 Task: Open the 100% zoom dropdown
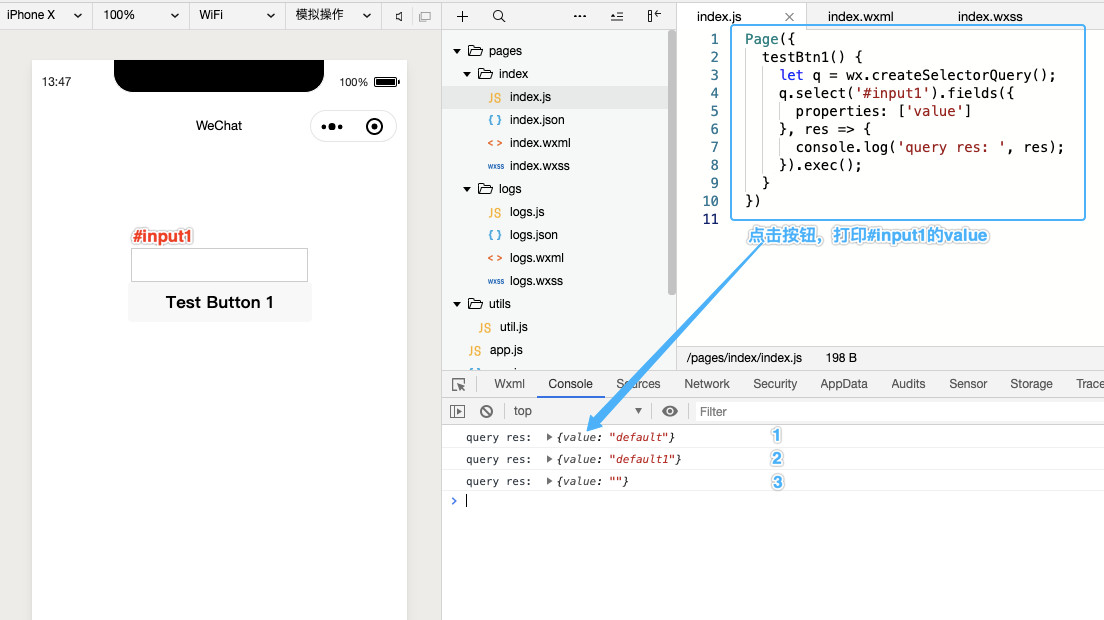click(140, 15)
